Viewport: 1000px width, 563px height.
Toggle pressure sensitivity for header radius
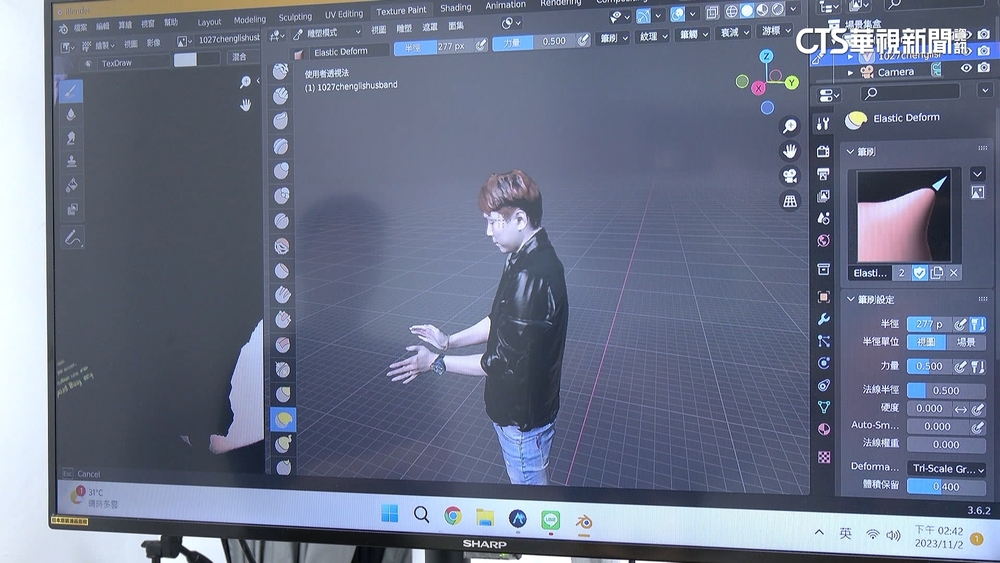[481, 45]
